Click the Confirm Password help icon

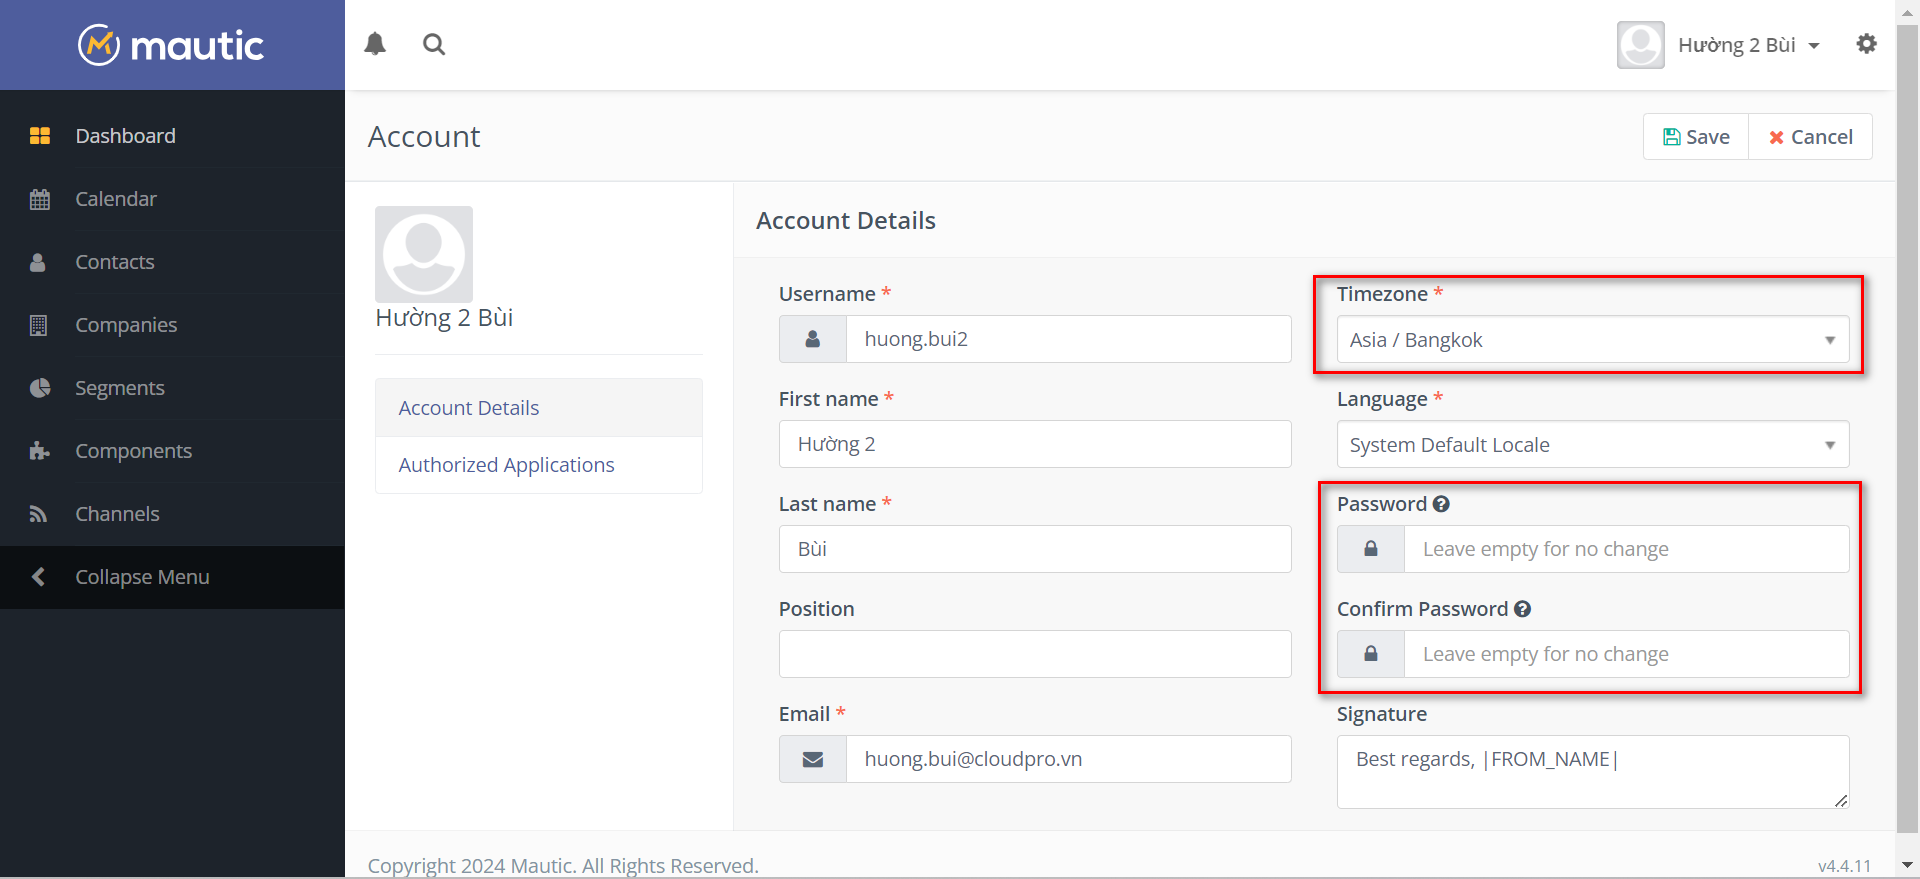point(1522,609)
